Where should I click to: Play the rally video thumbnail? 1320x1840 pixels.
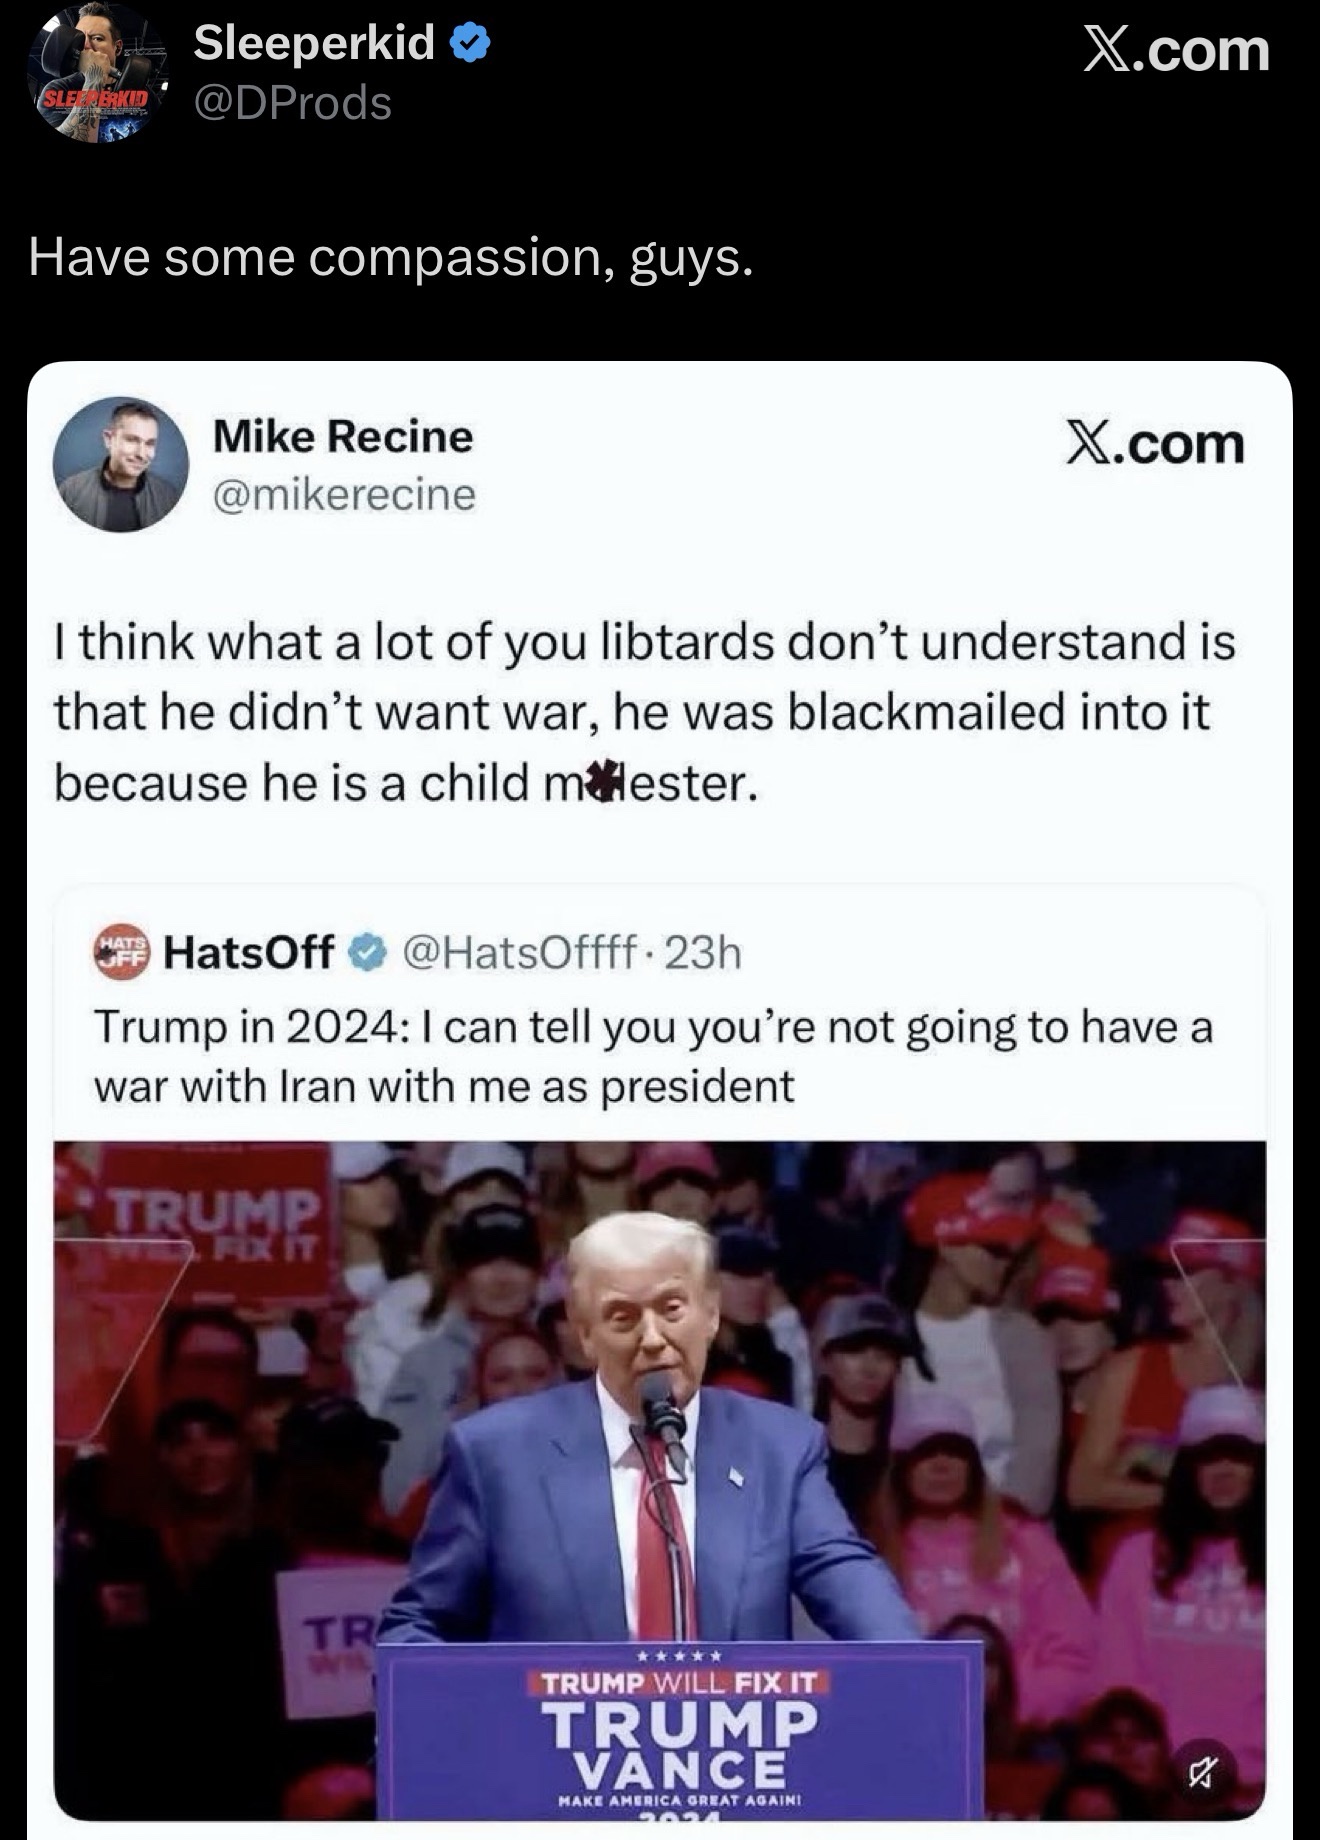659,1480
